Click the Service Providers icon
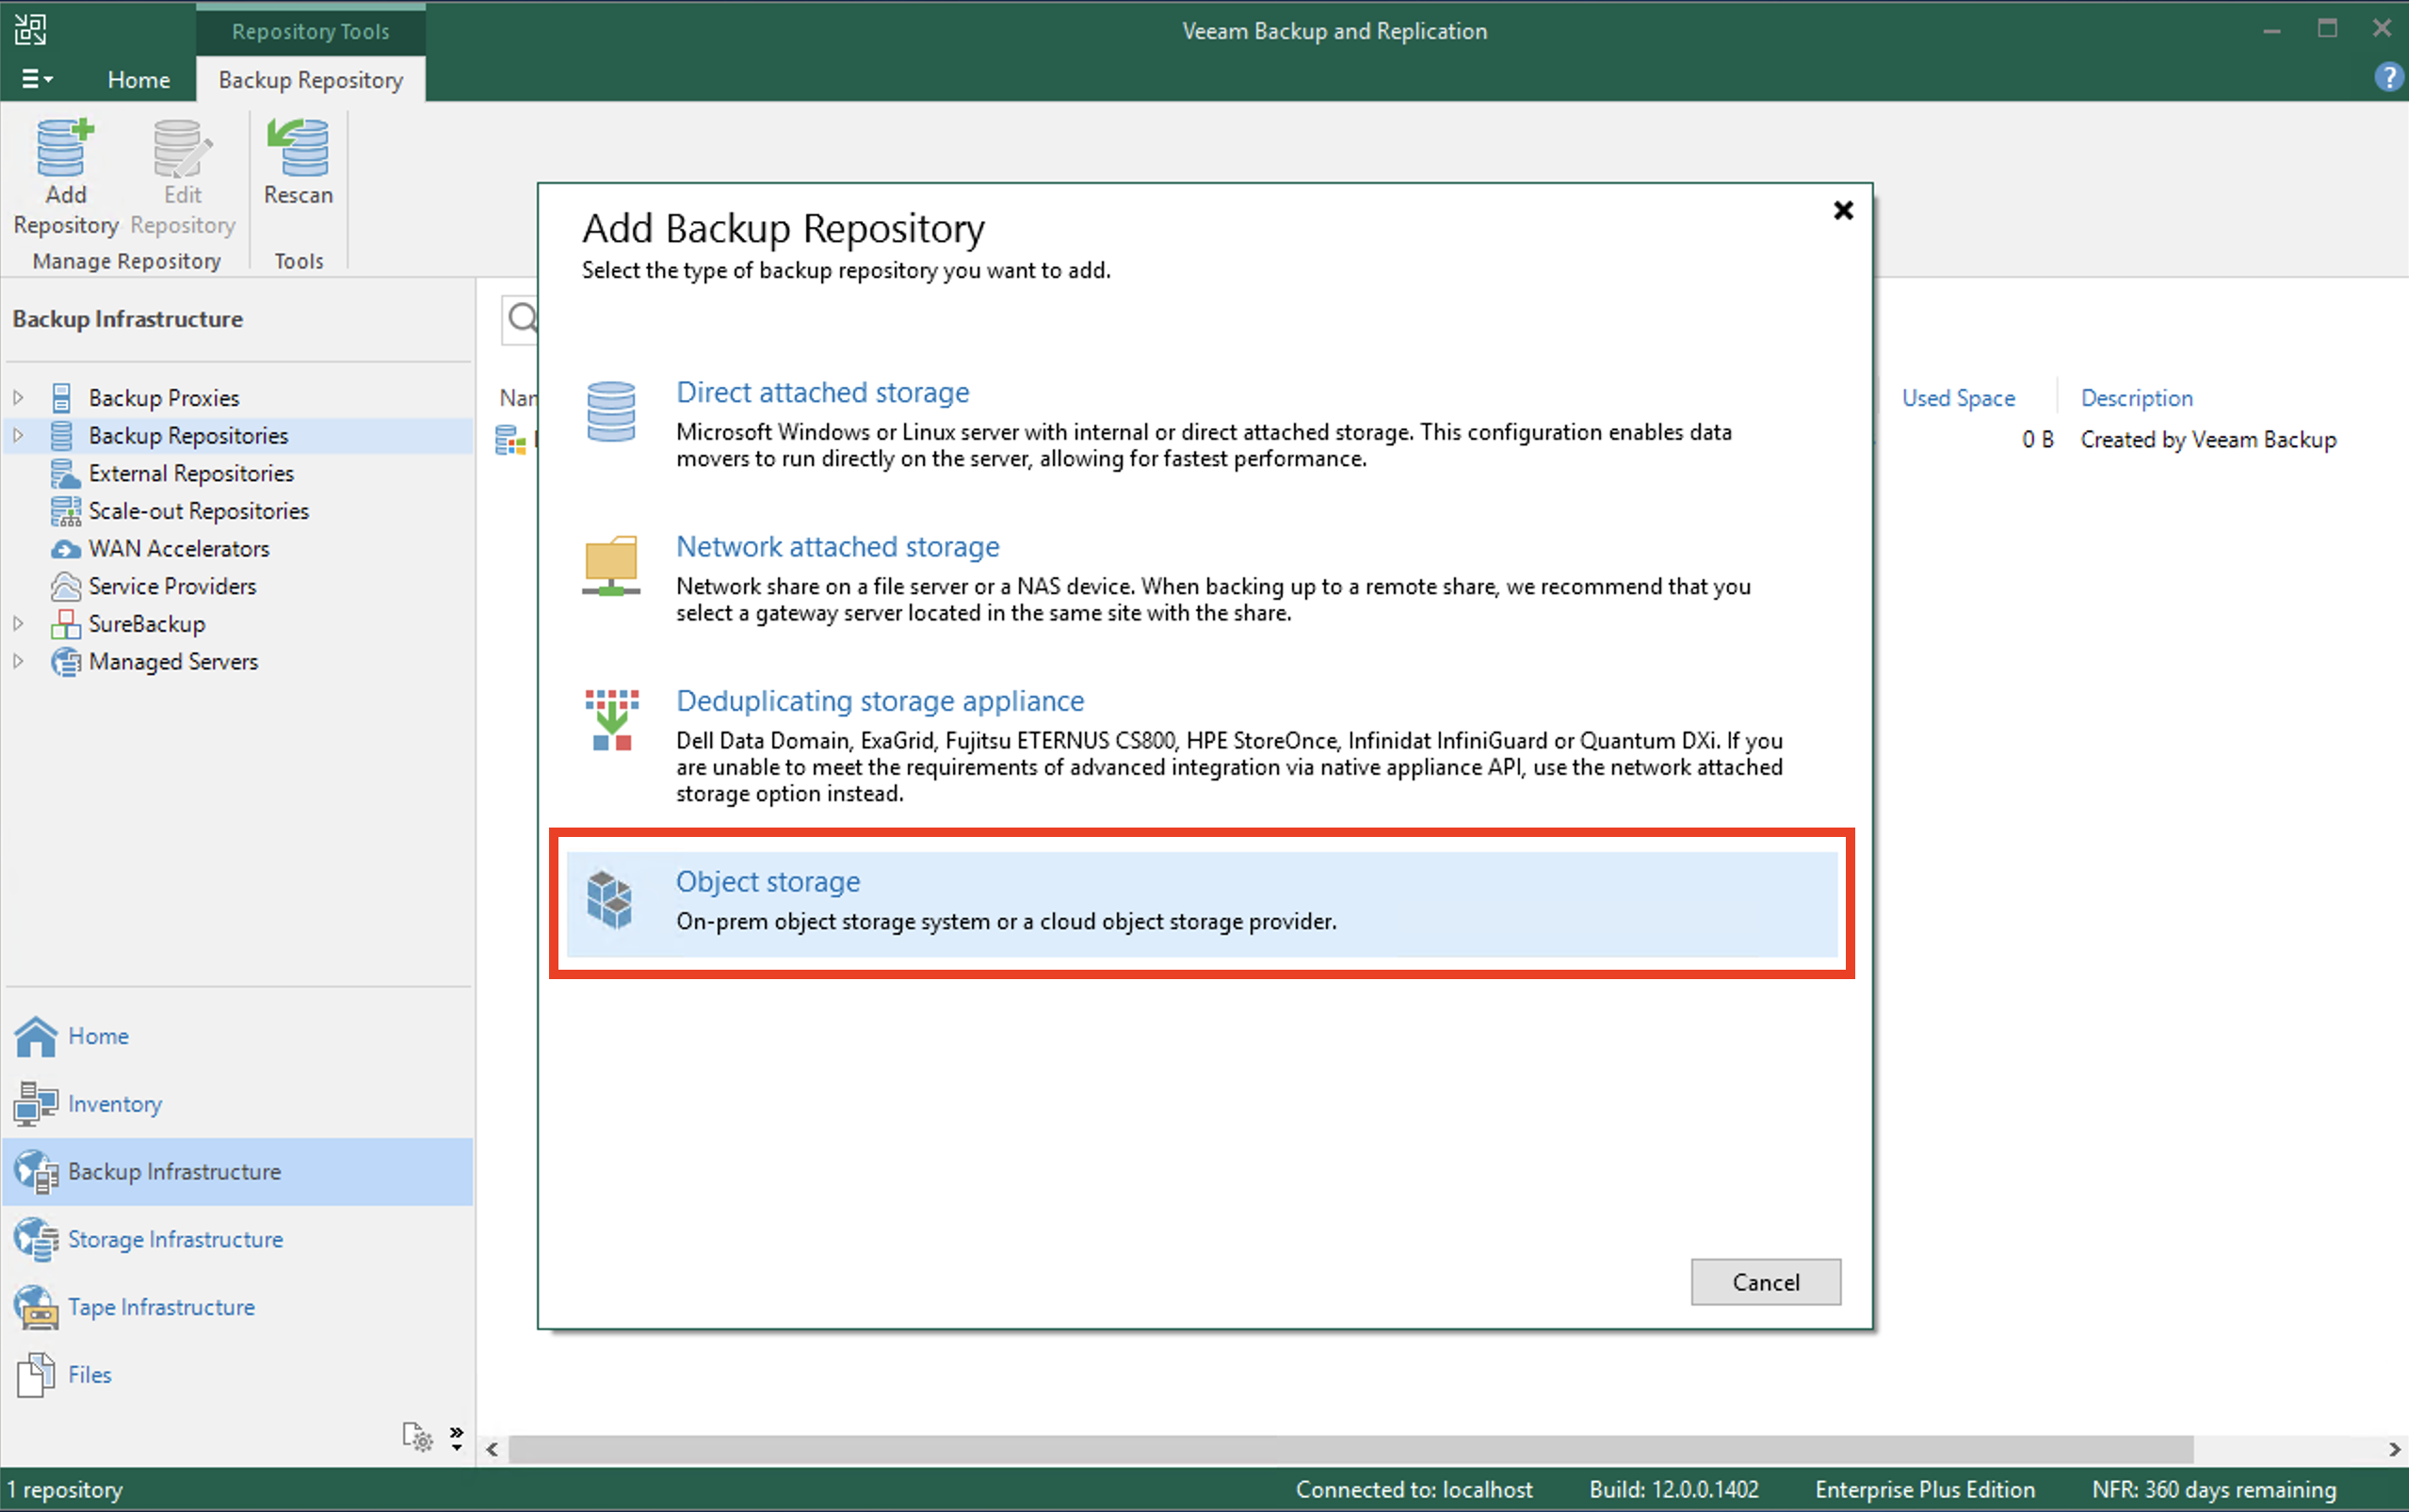Image resolution: width=2409 pixels, height=1512 pixels. click(65, 586)
